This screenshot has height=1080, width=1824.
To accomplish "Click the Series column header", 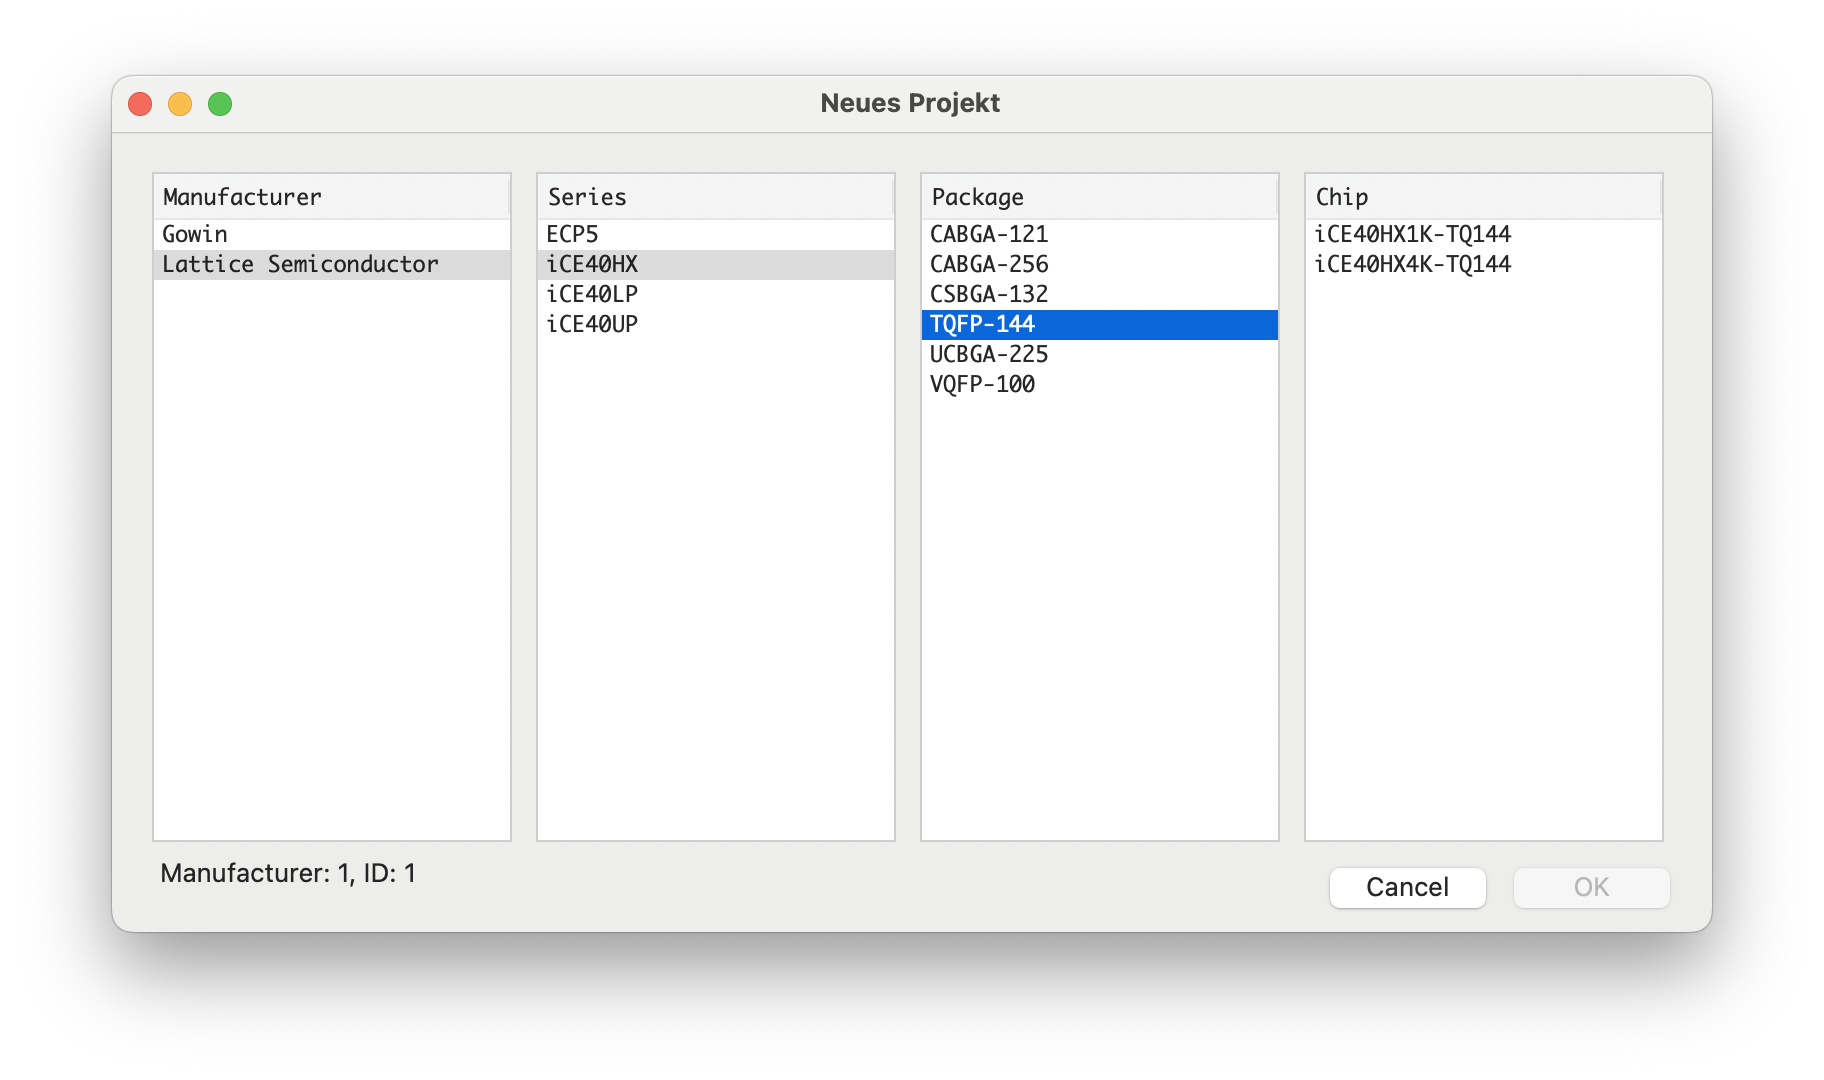I will 716,197.
